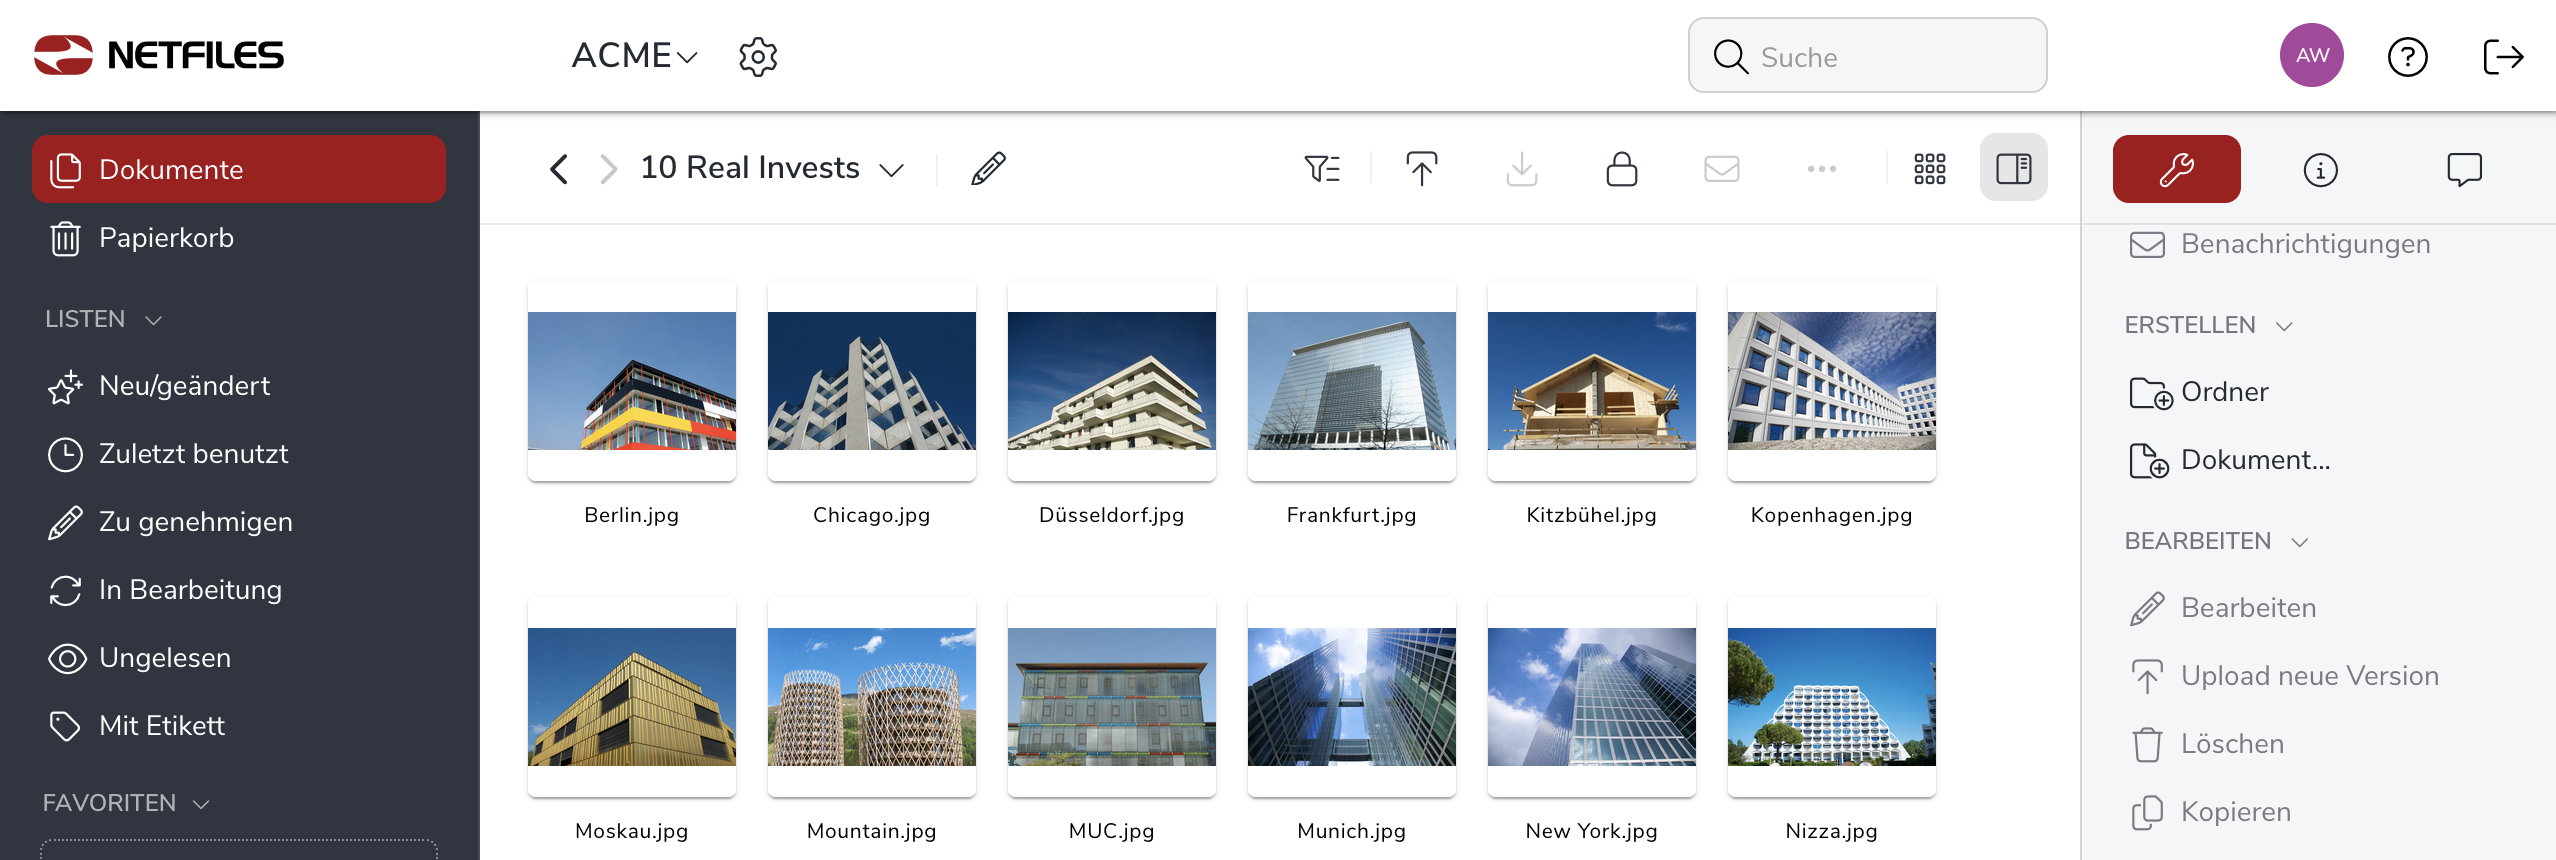Open the AW user avatar
This screenshot has height=860, width=2556.
[2311, 56]
